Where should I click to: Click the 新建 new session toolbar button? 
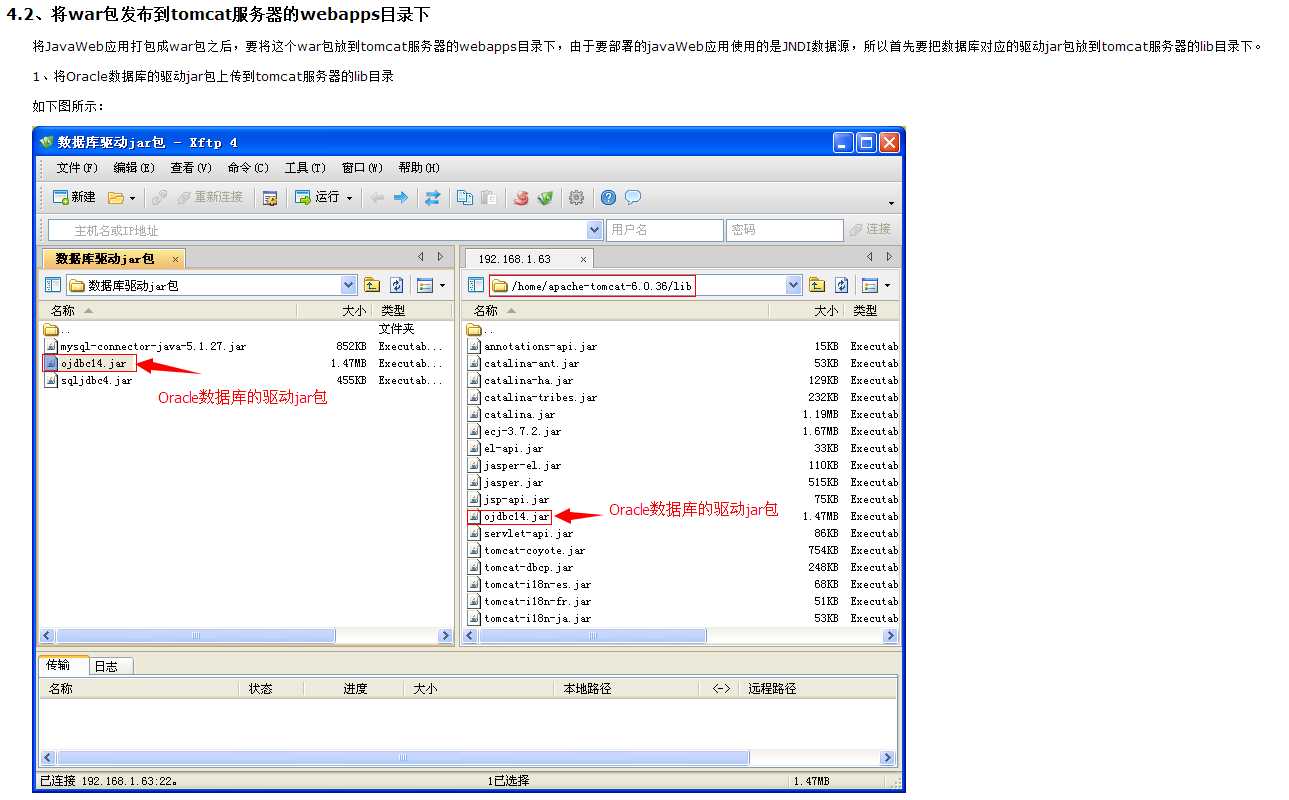[x=74, y=197]
